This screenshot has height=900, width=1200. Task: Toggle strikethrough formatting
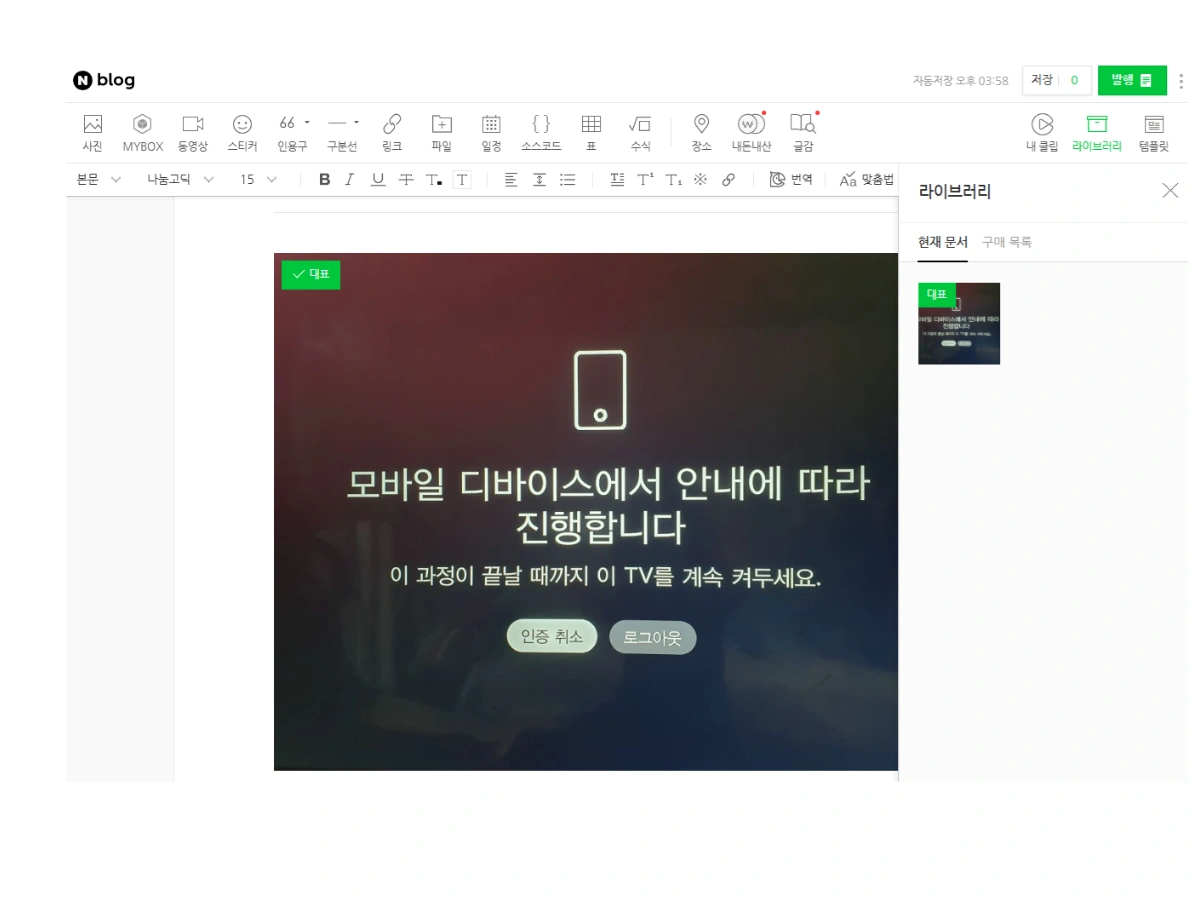point(404,179)
